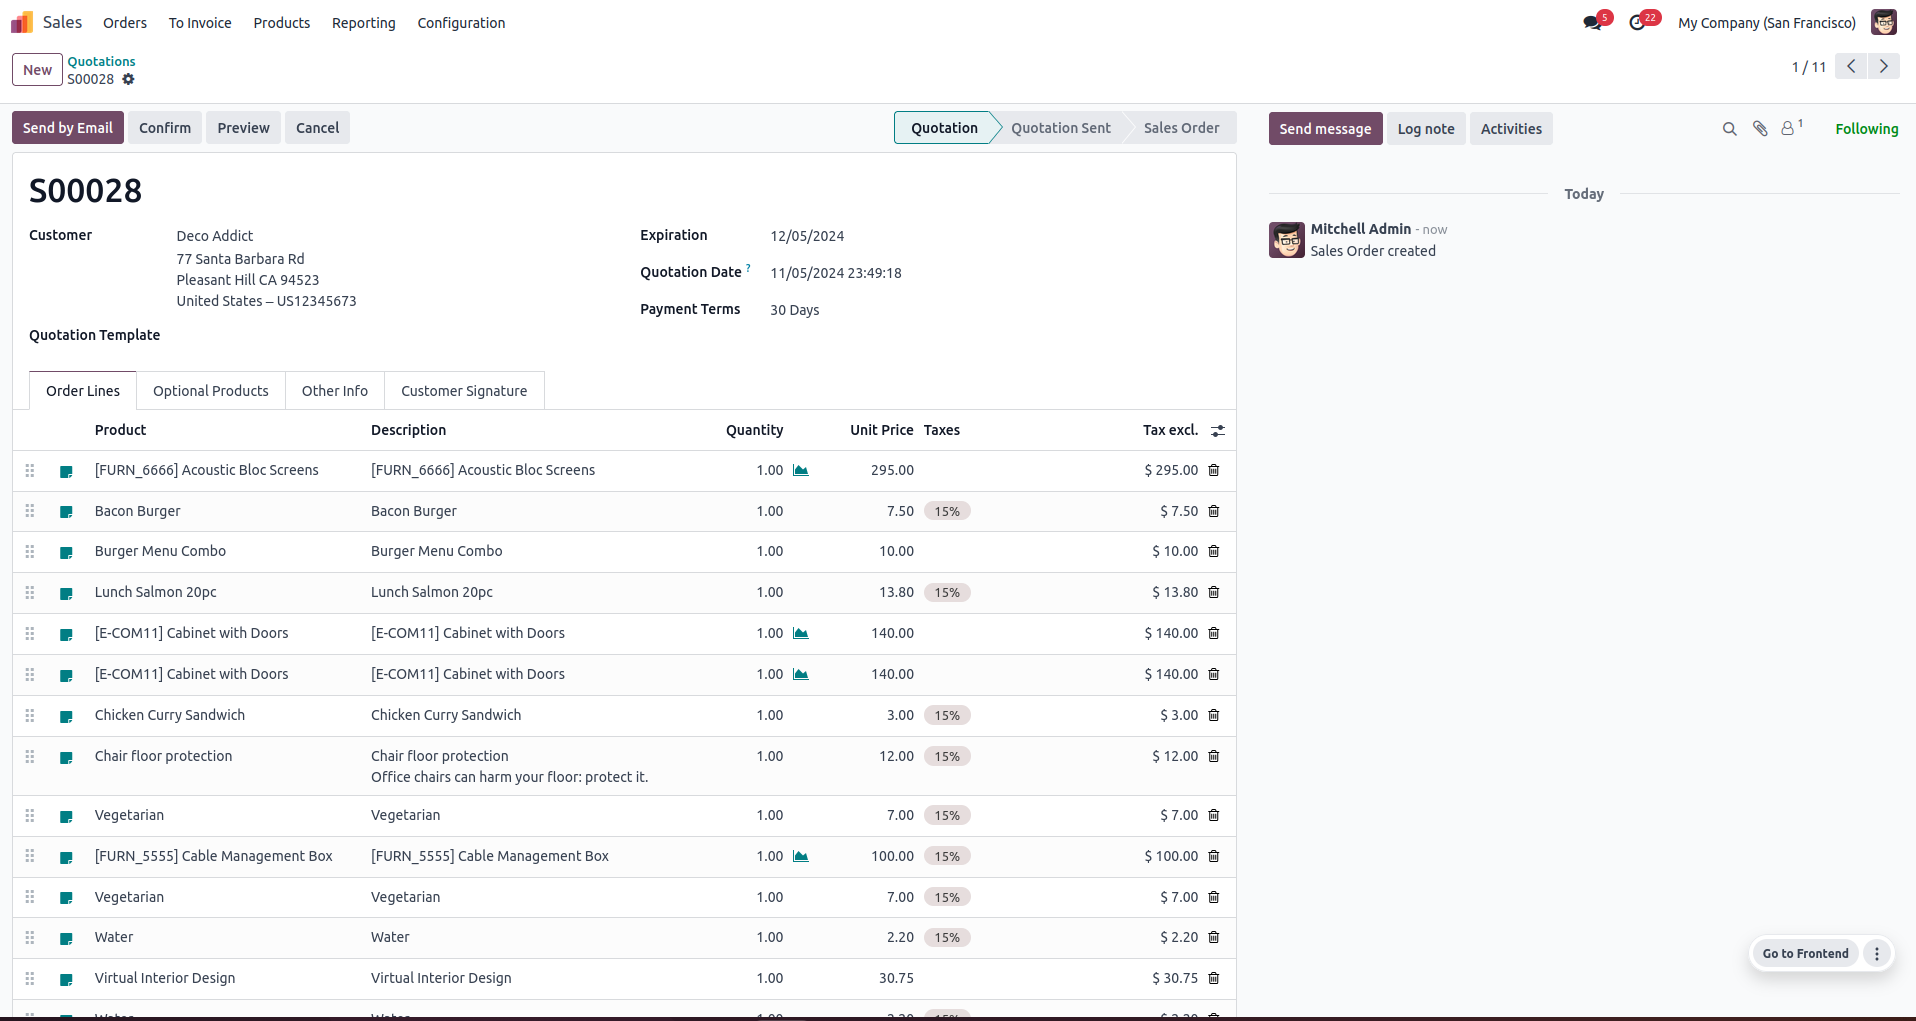1916x1021 pixels.
Task: Switch to the Optional Products tab
Action: click(211, 391)
